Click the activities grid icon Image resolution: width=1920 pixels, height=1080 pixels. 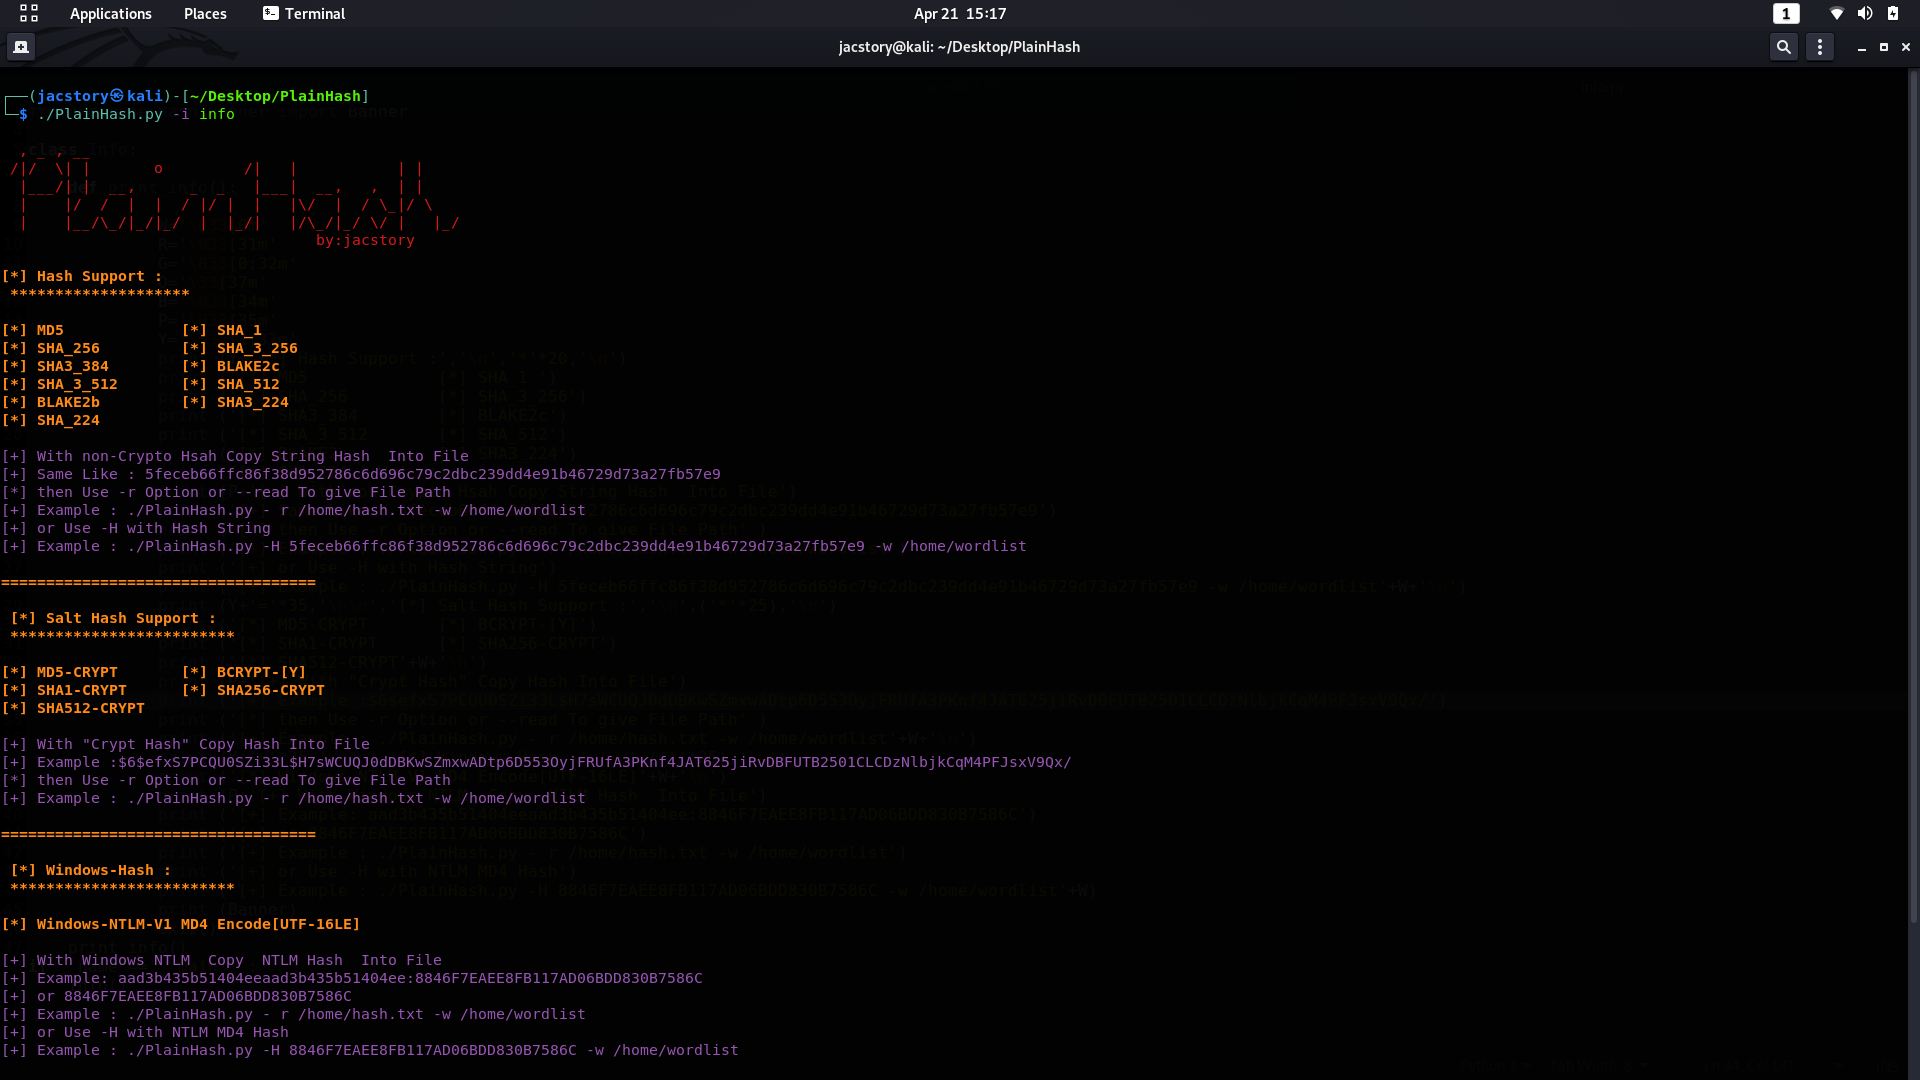pos(29,13)
